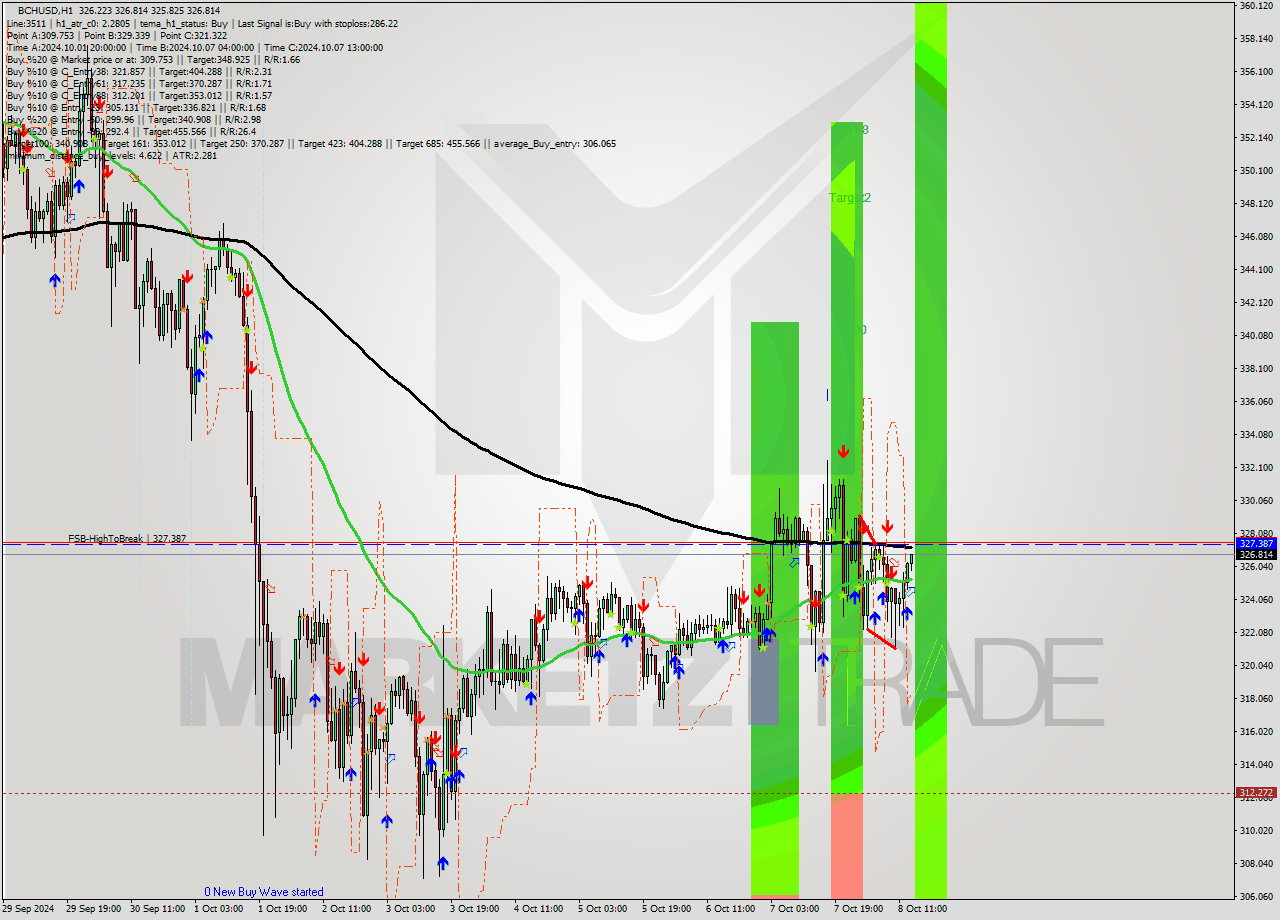1280x920 pixels.
Task: Click the 'Target:340.908 || R/R:2.98' line
Action: click(204, 119)
